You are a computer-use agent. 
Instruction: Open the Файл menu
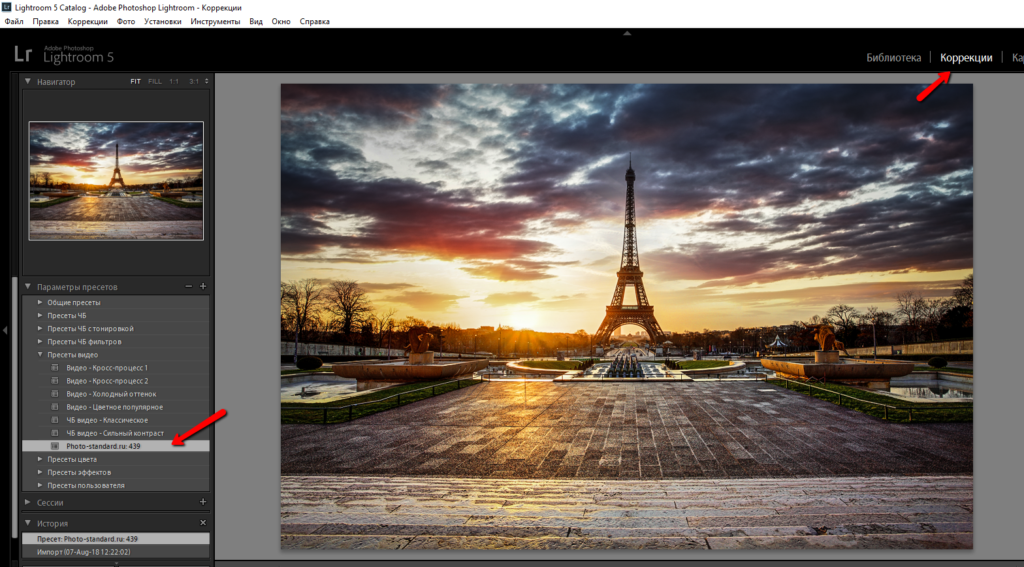[x=14, y=21]
